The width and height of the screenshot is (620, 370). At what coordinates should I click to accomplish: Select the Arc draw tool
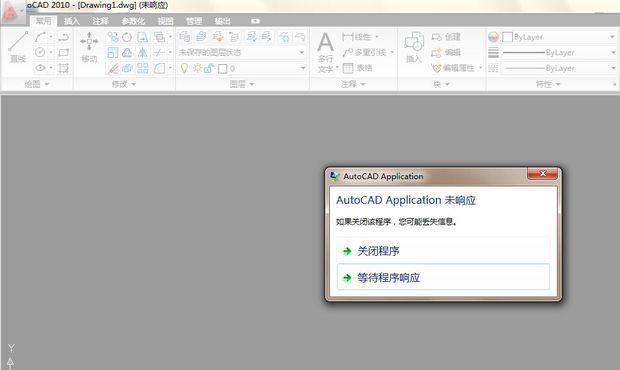40,37
